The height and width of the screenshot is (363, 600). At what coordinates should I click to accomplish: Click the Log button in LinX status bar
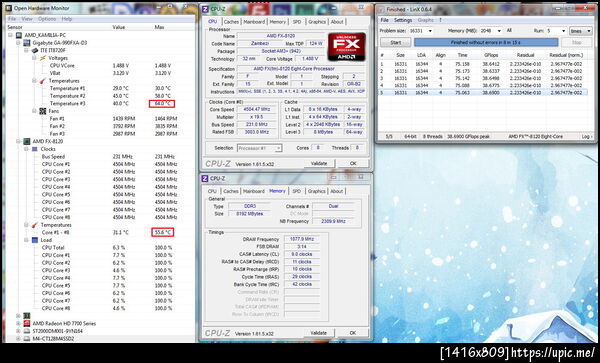coord(587,136)
